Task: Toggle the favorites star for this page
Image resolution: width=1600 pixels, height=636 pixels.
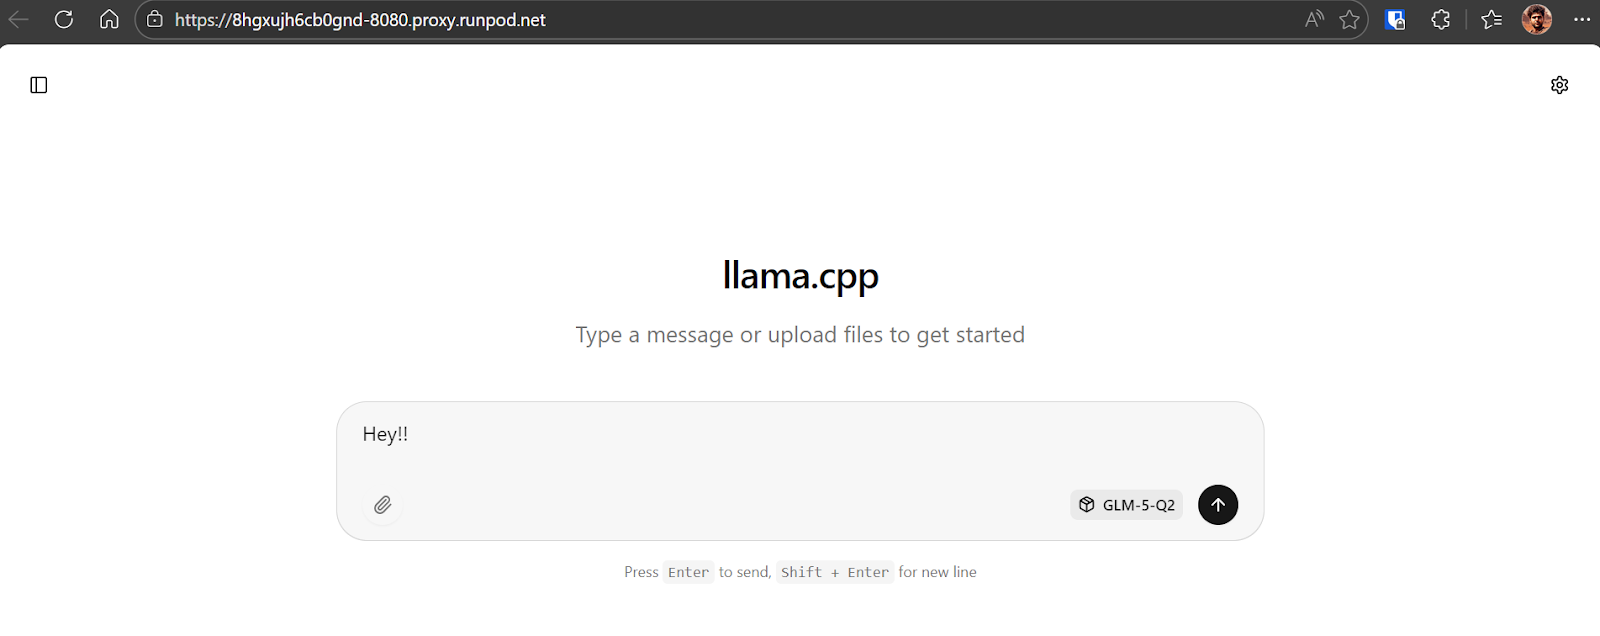Action: (x=1351, y=19)
